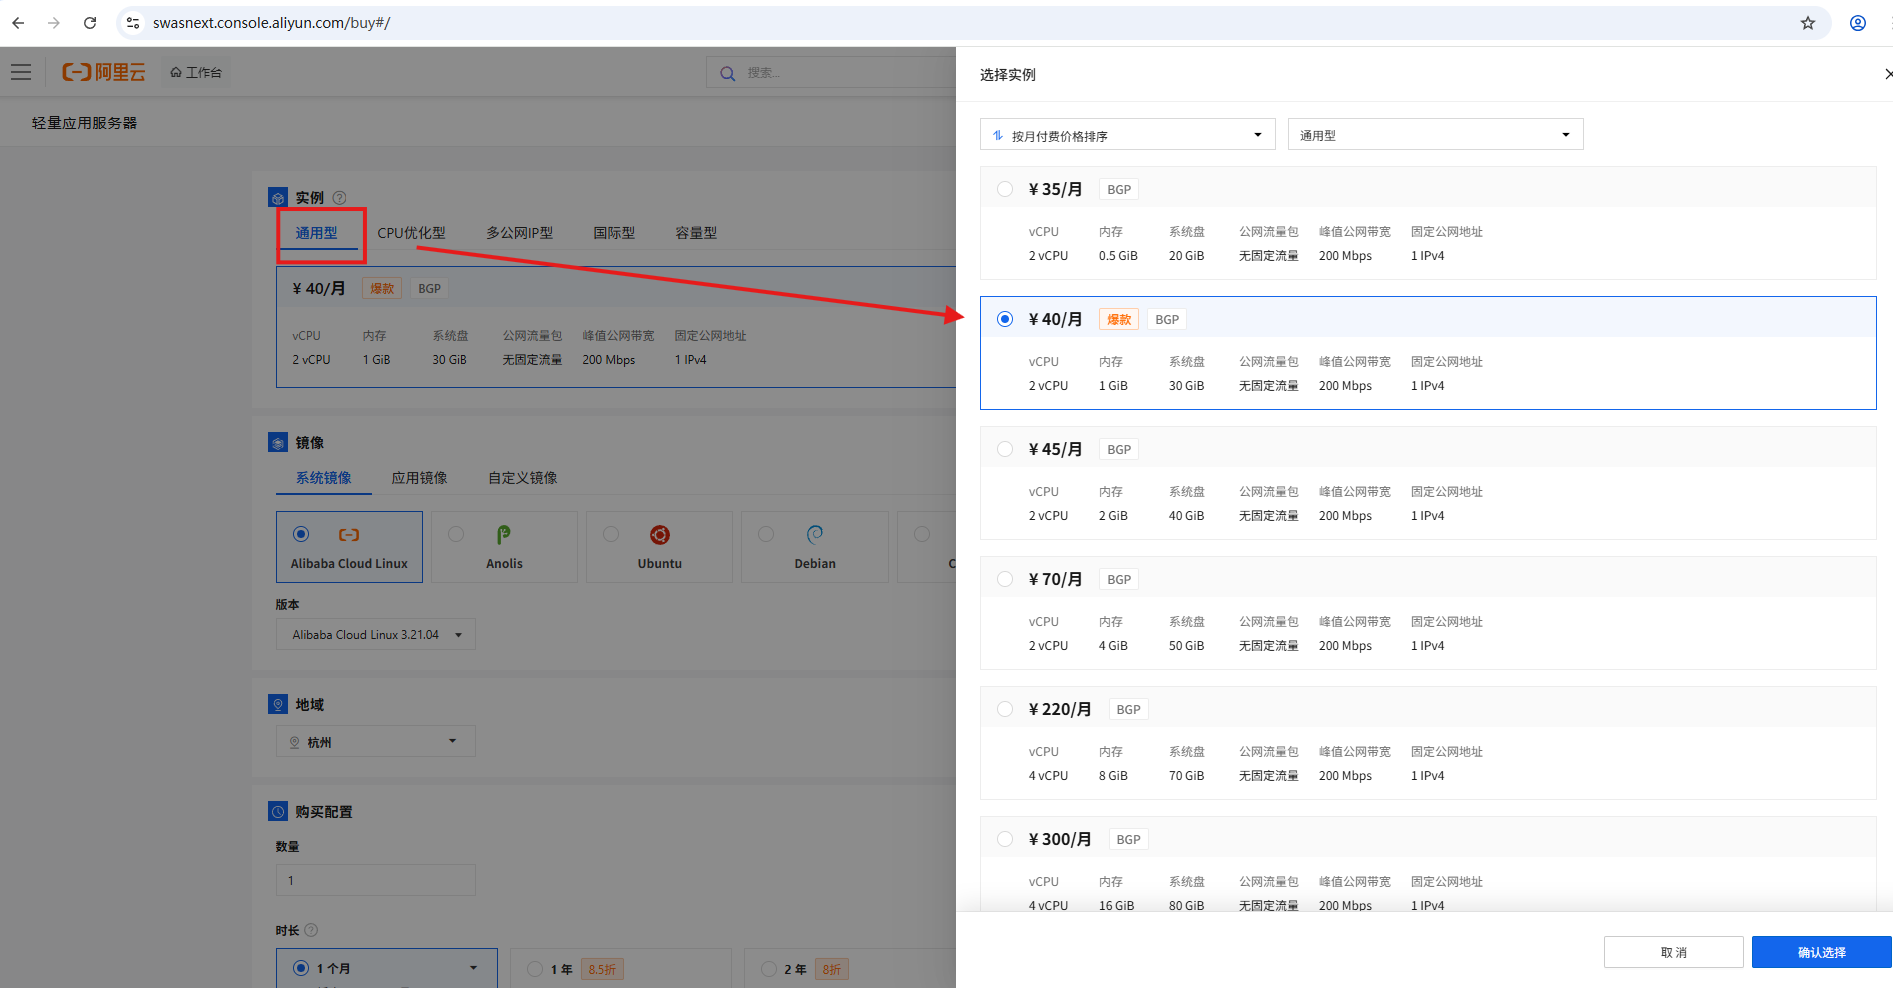Reload the page with the refresh icon
This screenshot has width=1893, height=988.
90,23
